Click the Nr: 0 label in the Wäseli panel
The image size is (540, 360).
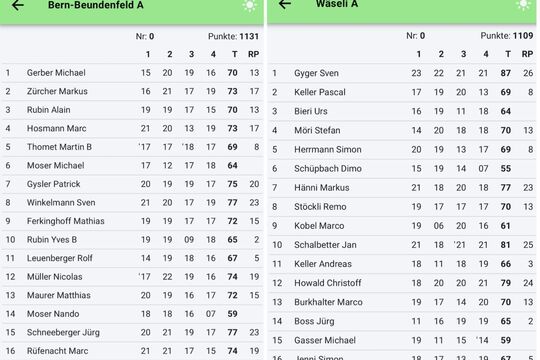click(x=415, y=36)
